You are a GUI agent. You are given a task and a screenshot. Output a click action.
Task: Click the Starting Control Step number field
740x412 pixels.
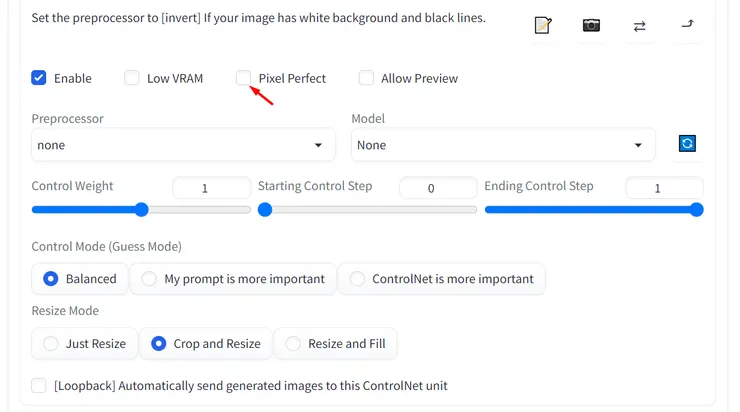click(436, 188)
